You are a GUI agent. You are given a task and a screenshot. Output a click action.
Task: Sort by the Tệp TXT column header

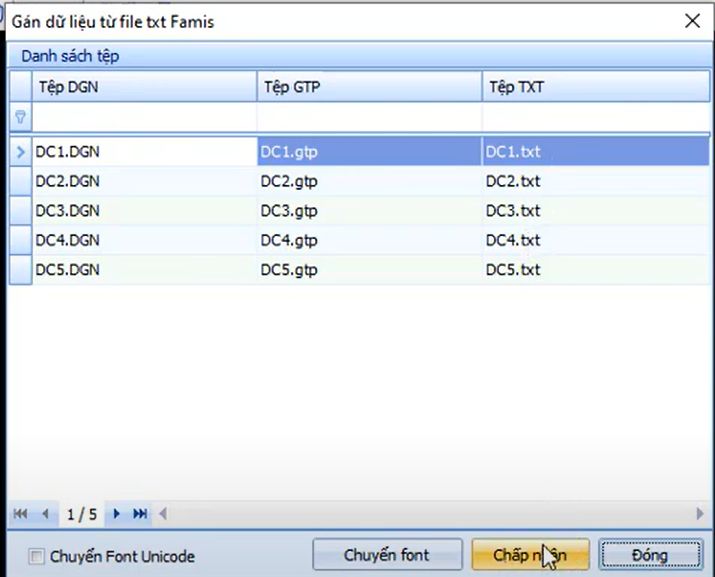pyautogui.click(x=595, y=87)
